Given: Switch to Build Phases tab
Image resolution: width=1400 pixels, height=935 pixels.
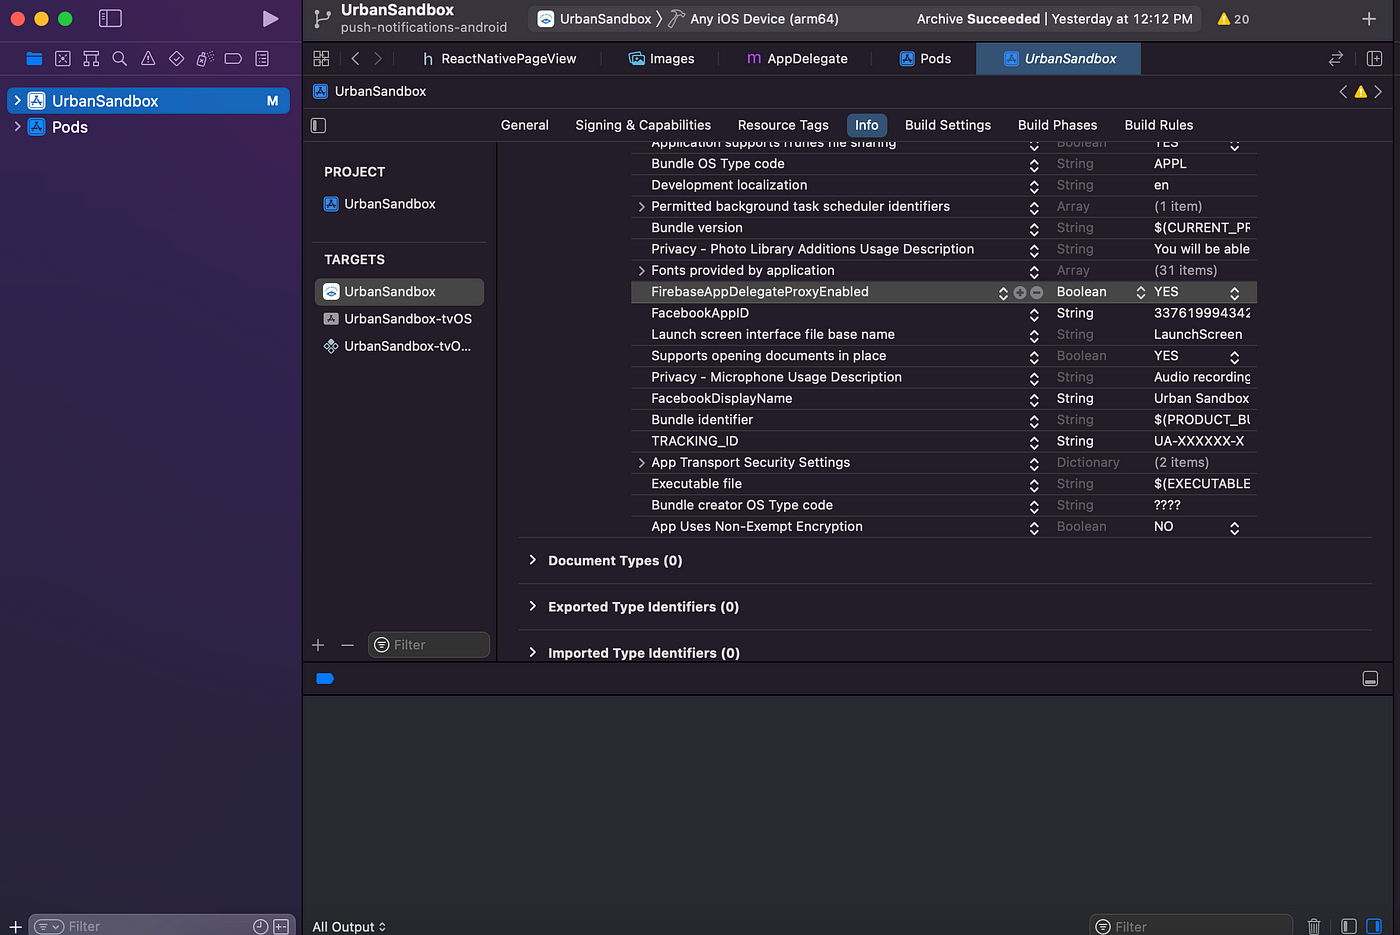Looking at the screenshot, I should tap(1057, 125).
